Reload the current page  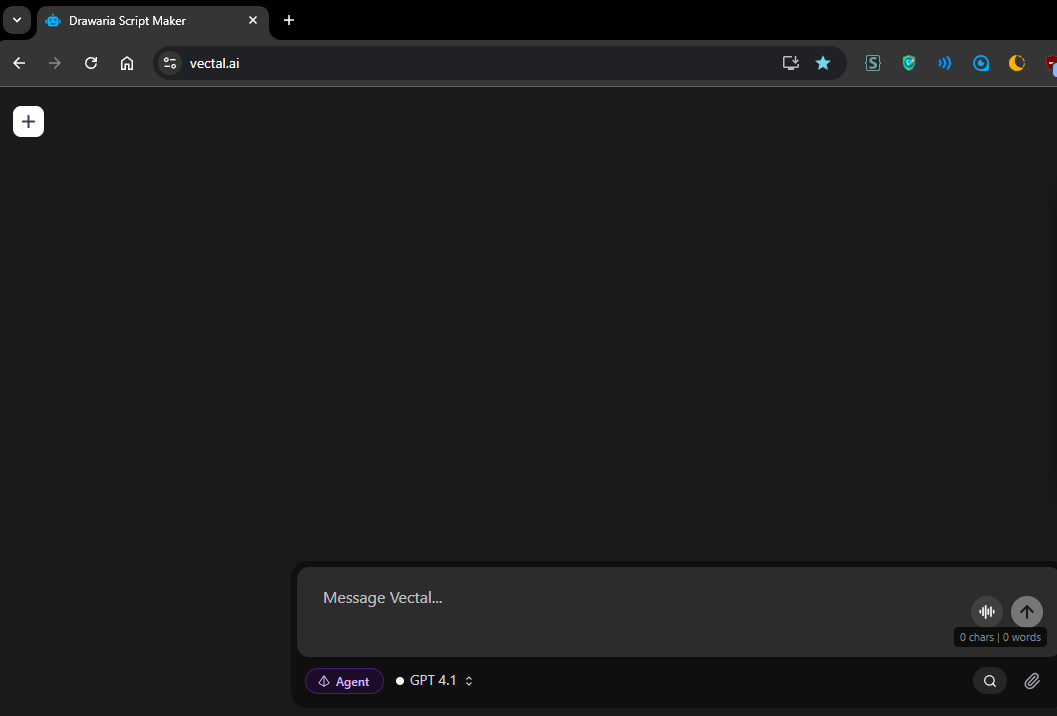[91, 63]
